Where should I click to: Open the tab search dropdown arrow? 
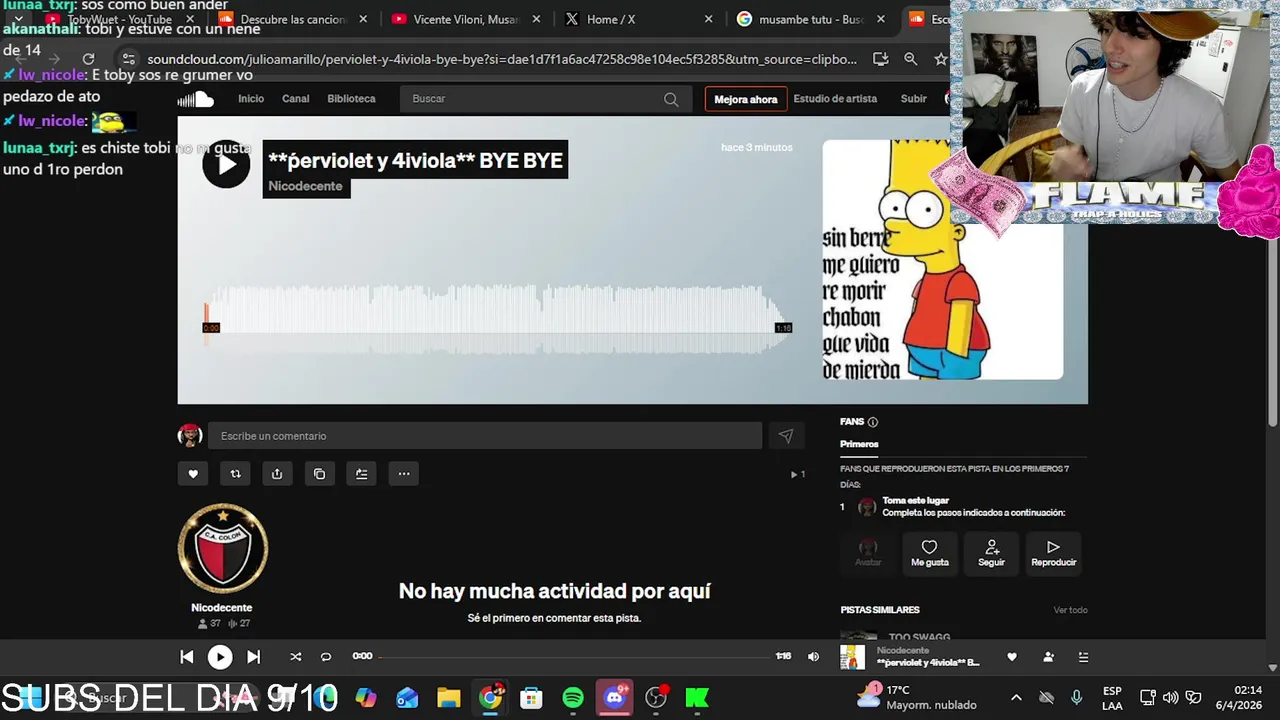click(x=18, y=19)
